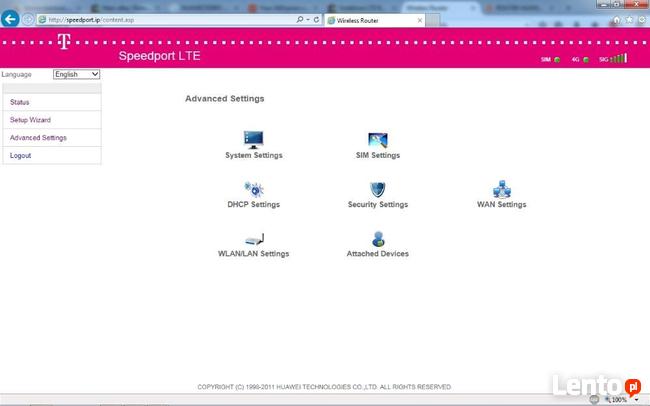This screenshot has width=650, height=406.
Task: Click the Attached Devices text link
Action: pyautogui.click(x=378, y=253)
